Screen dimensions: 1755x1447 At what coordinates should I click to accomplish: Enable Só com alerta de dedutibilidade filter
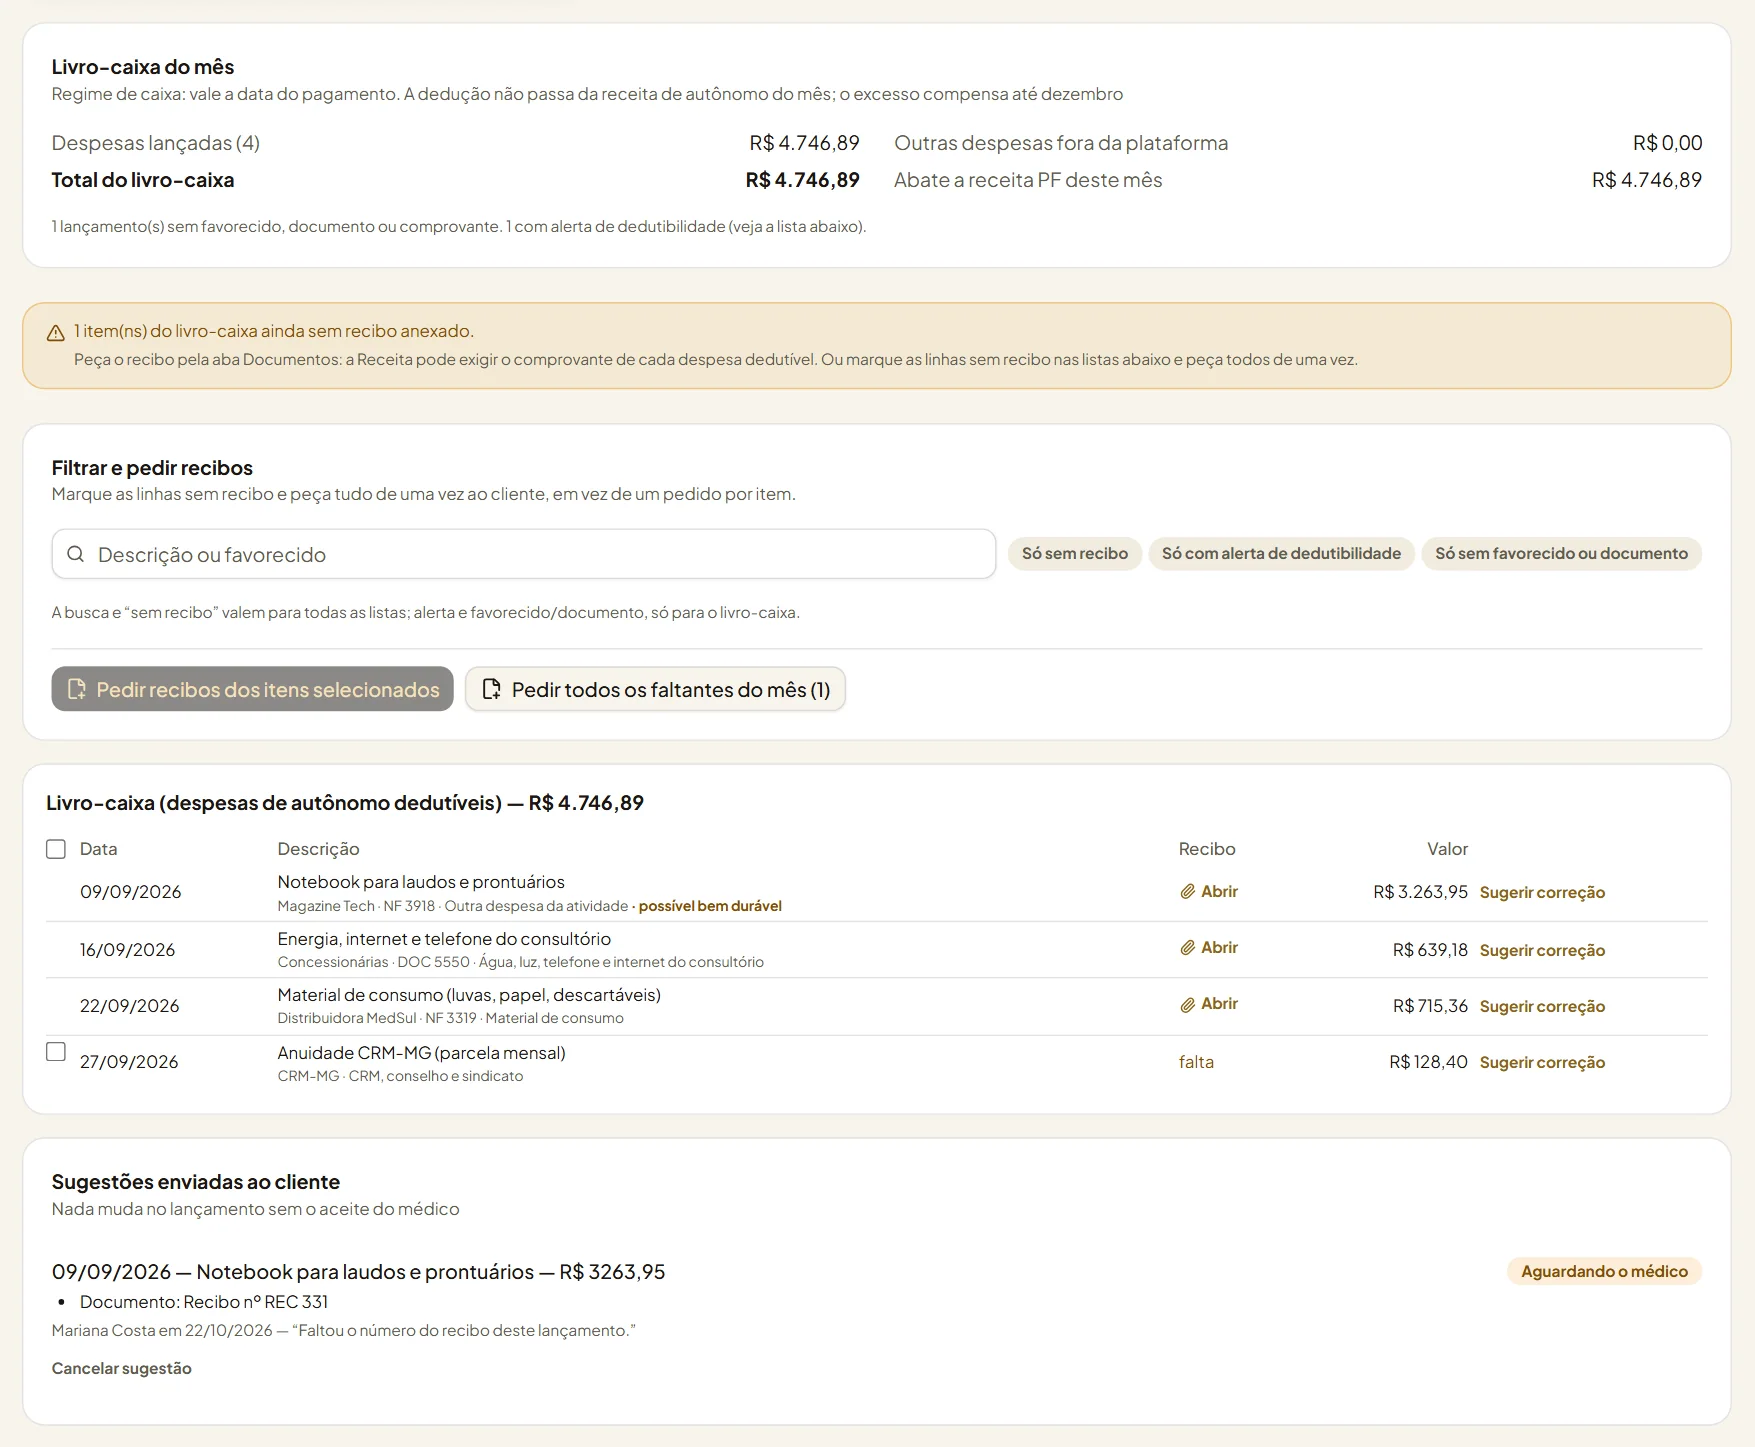pyautogui.click(x=1281, y=553)
